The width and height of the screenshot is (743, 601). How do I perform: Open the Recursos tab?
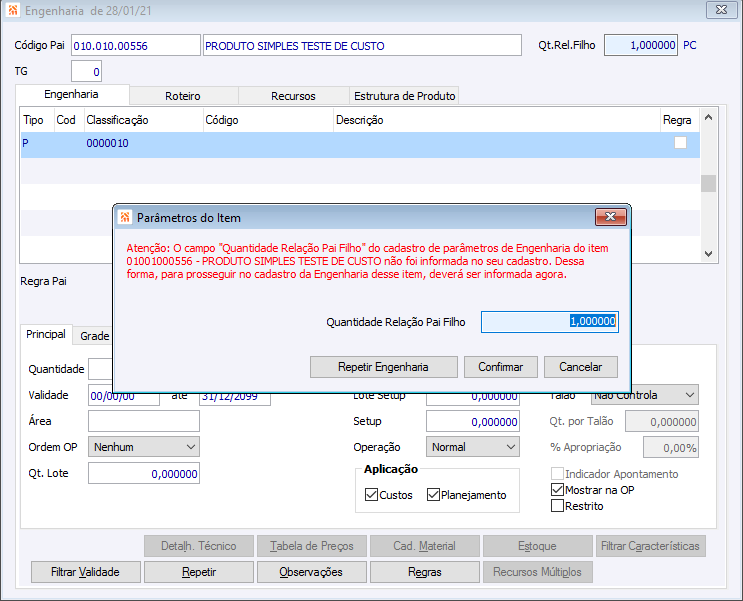293,96
